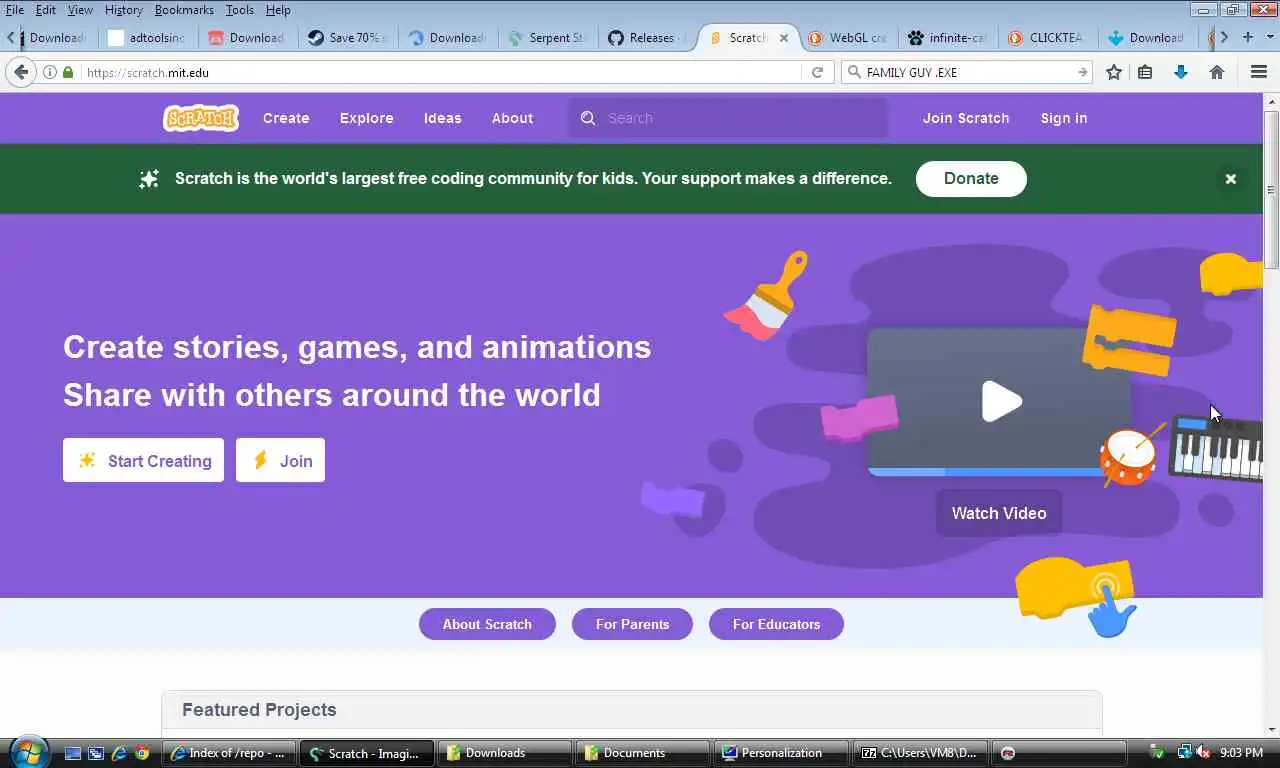
Task: Open About in Scratch navigation
Action: [x=512, y=118]
